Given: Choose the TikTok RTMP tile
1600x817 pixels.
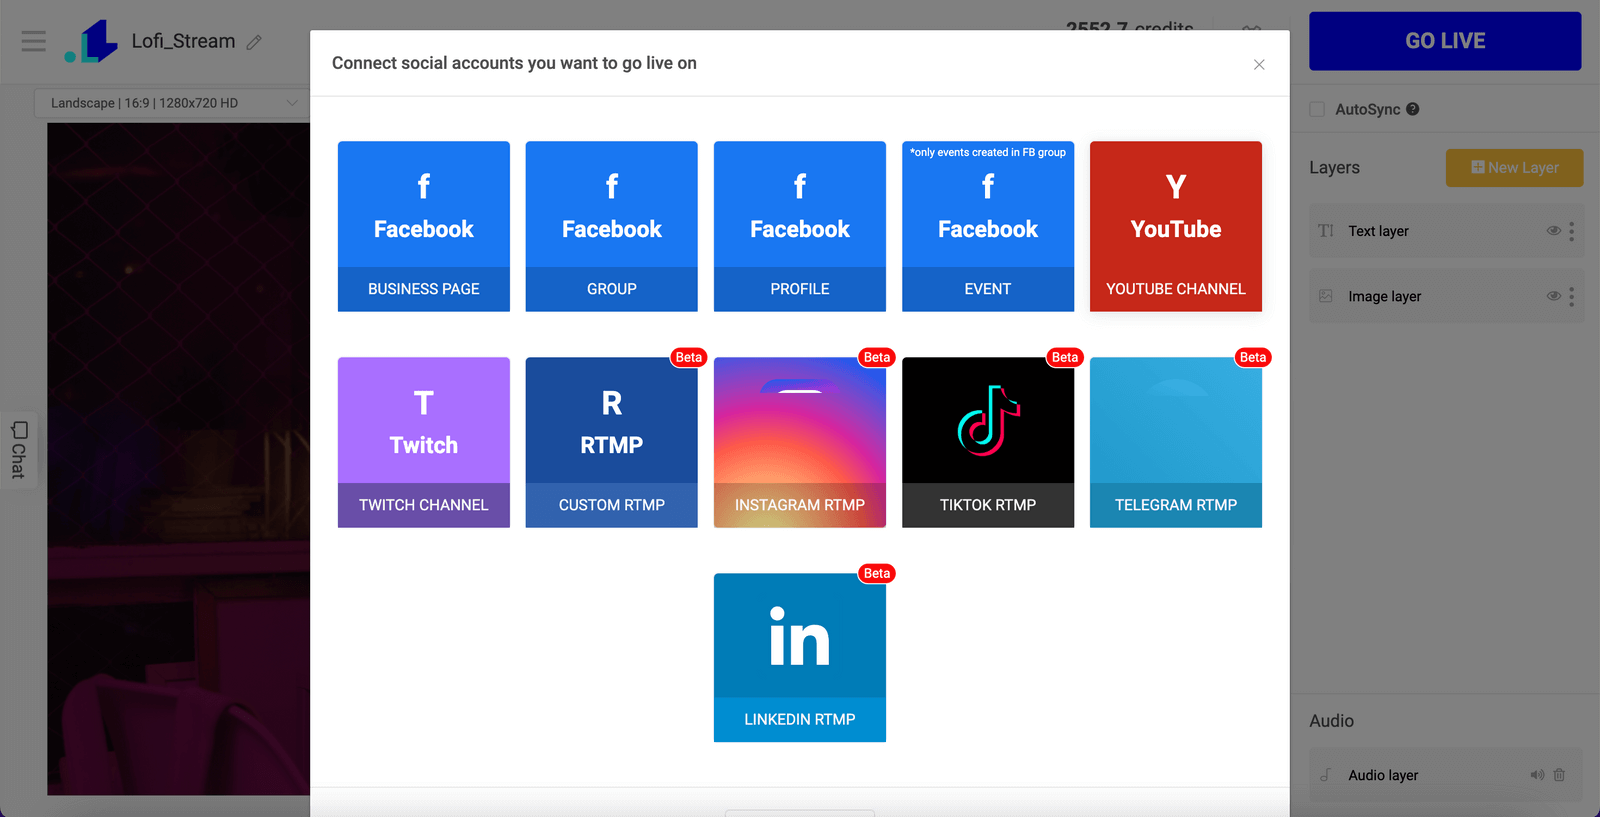Looking at the screenshot, I should pyautogui.click(x=988, y=442).
